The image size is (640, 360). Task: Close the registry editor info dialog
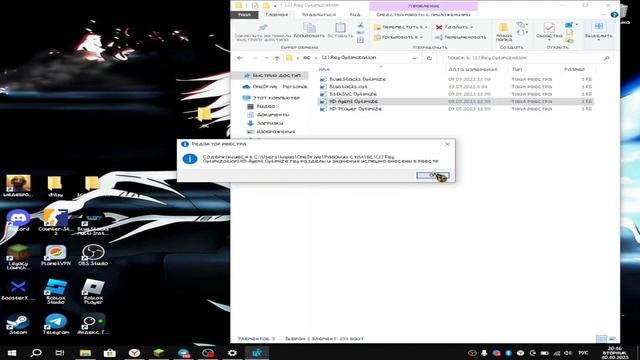(x=447, y=144)
